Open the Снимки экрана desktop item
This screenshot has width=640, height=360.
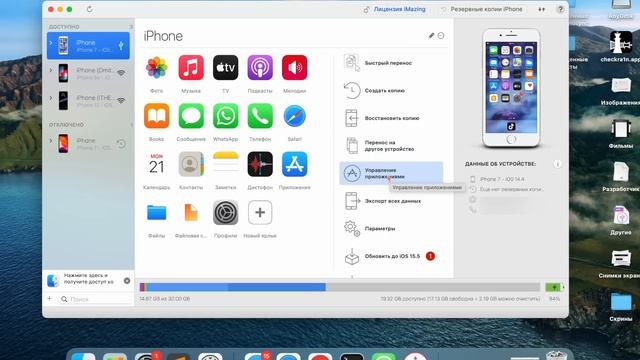621,264
